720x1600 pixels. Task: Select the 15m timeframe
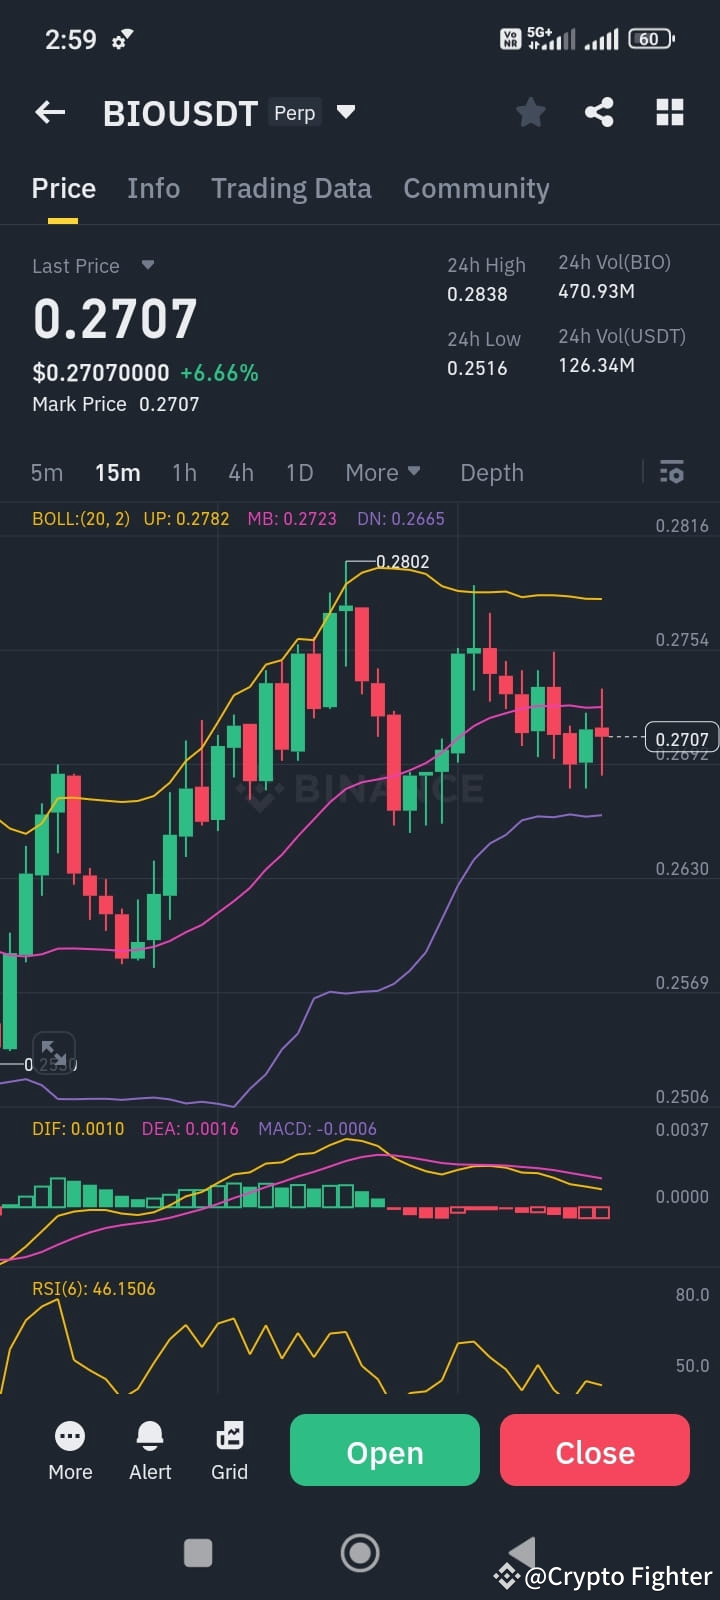(118, 471)
